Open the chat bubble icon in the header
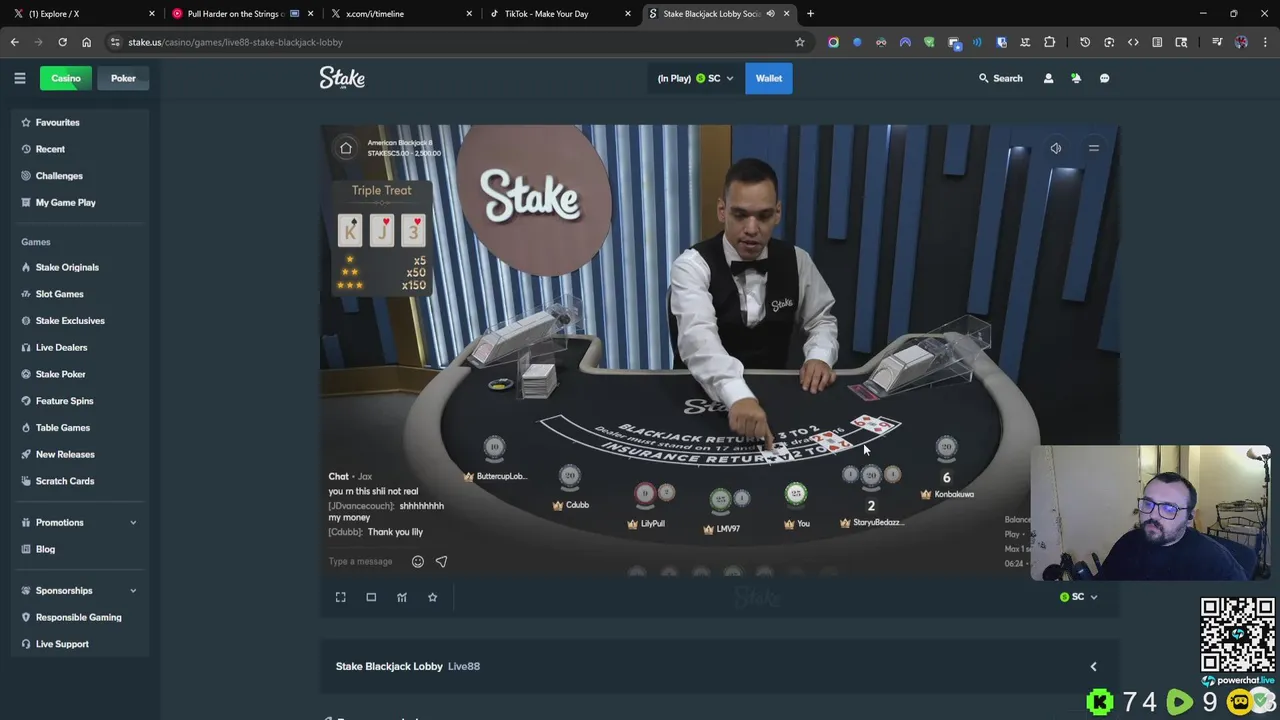1280x720 pixels. [x=1104, y=78]
